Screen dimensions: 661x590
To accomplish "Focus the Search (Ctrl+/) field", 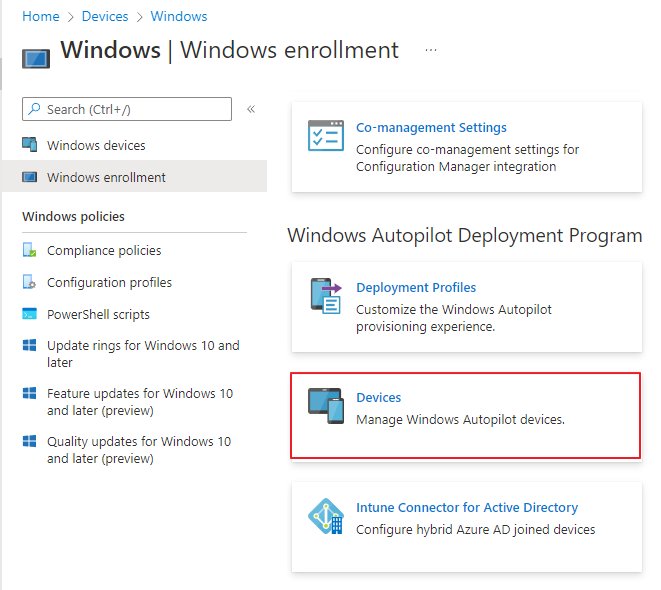I will [127, 109].
